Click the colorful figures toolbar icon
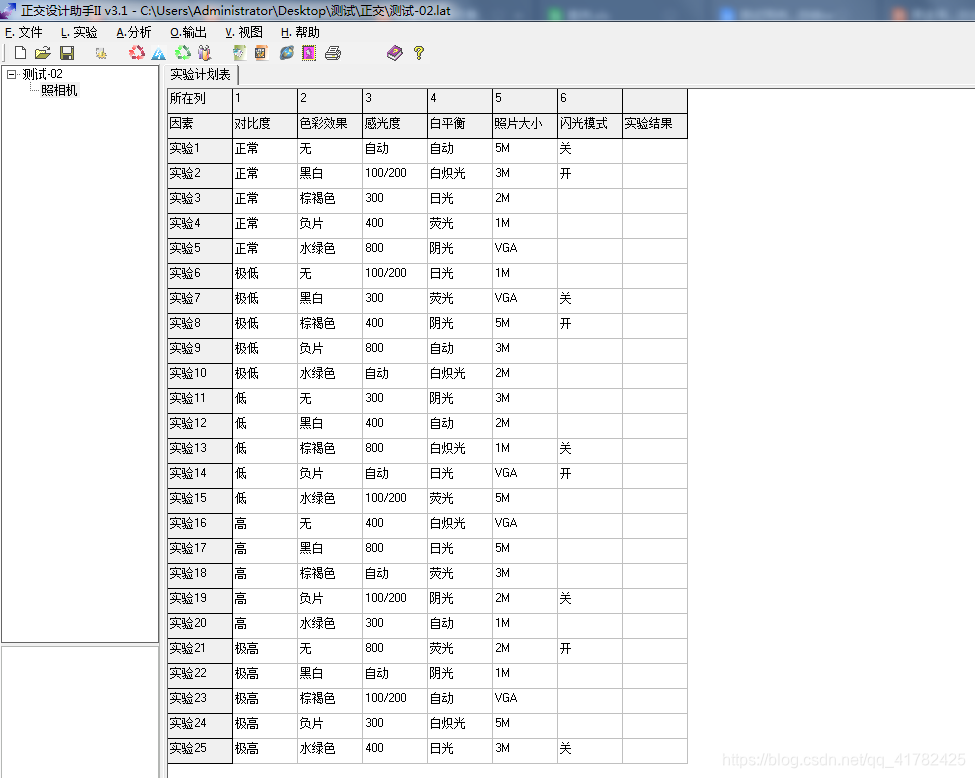 pyautogui.click(x=205, y=53)
